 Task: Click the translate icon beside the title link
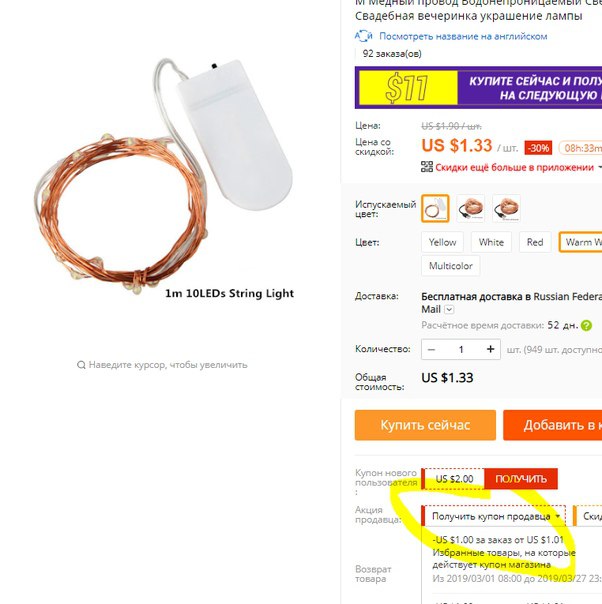point(364,36)
